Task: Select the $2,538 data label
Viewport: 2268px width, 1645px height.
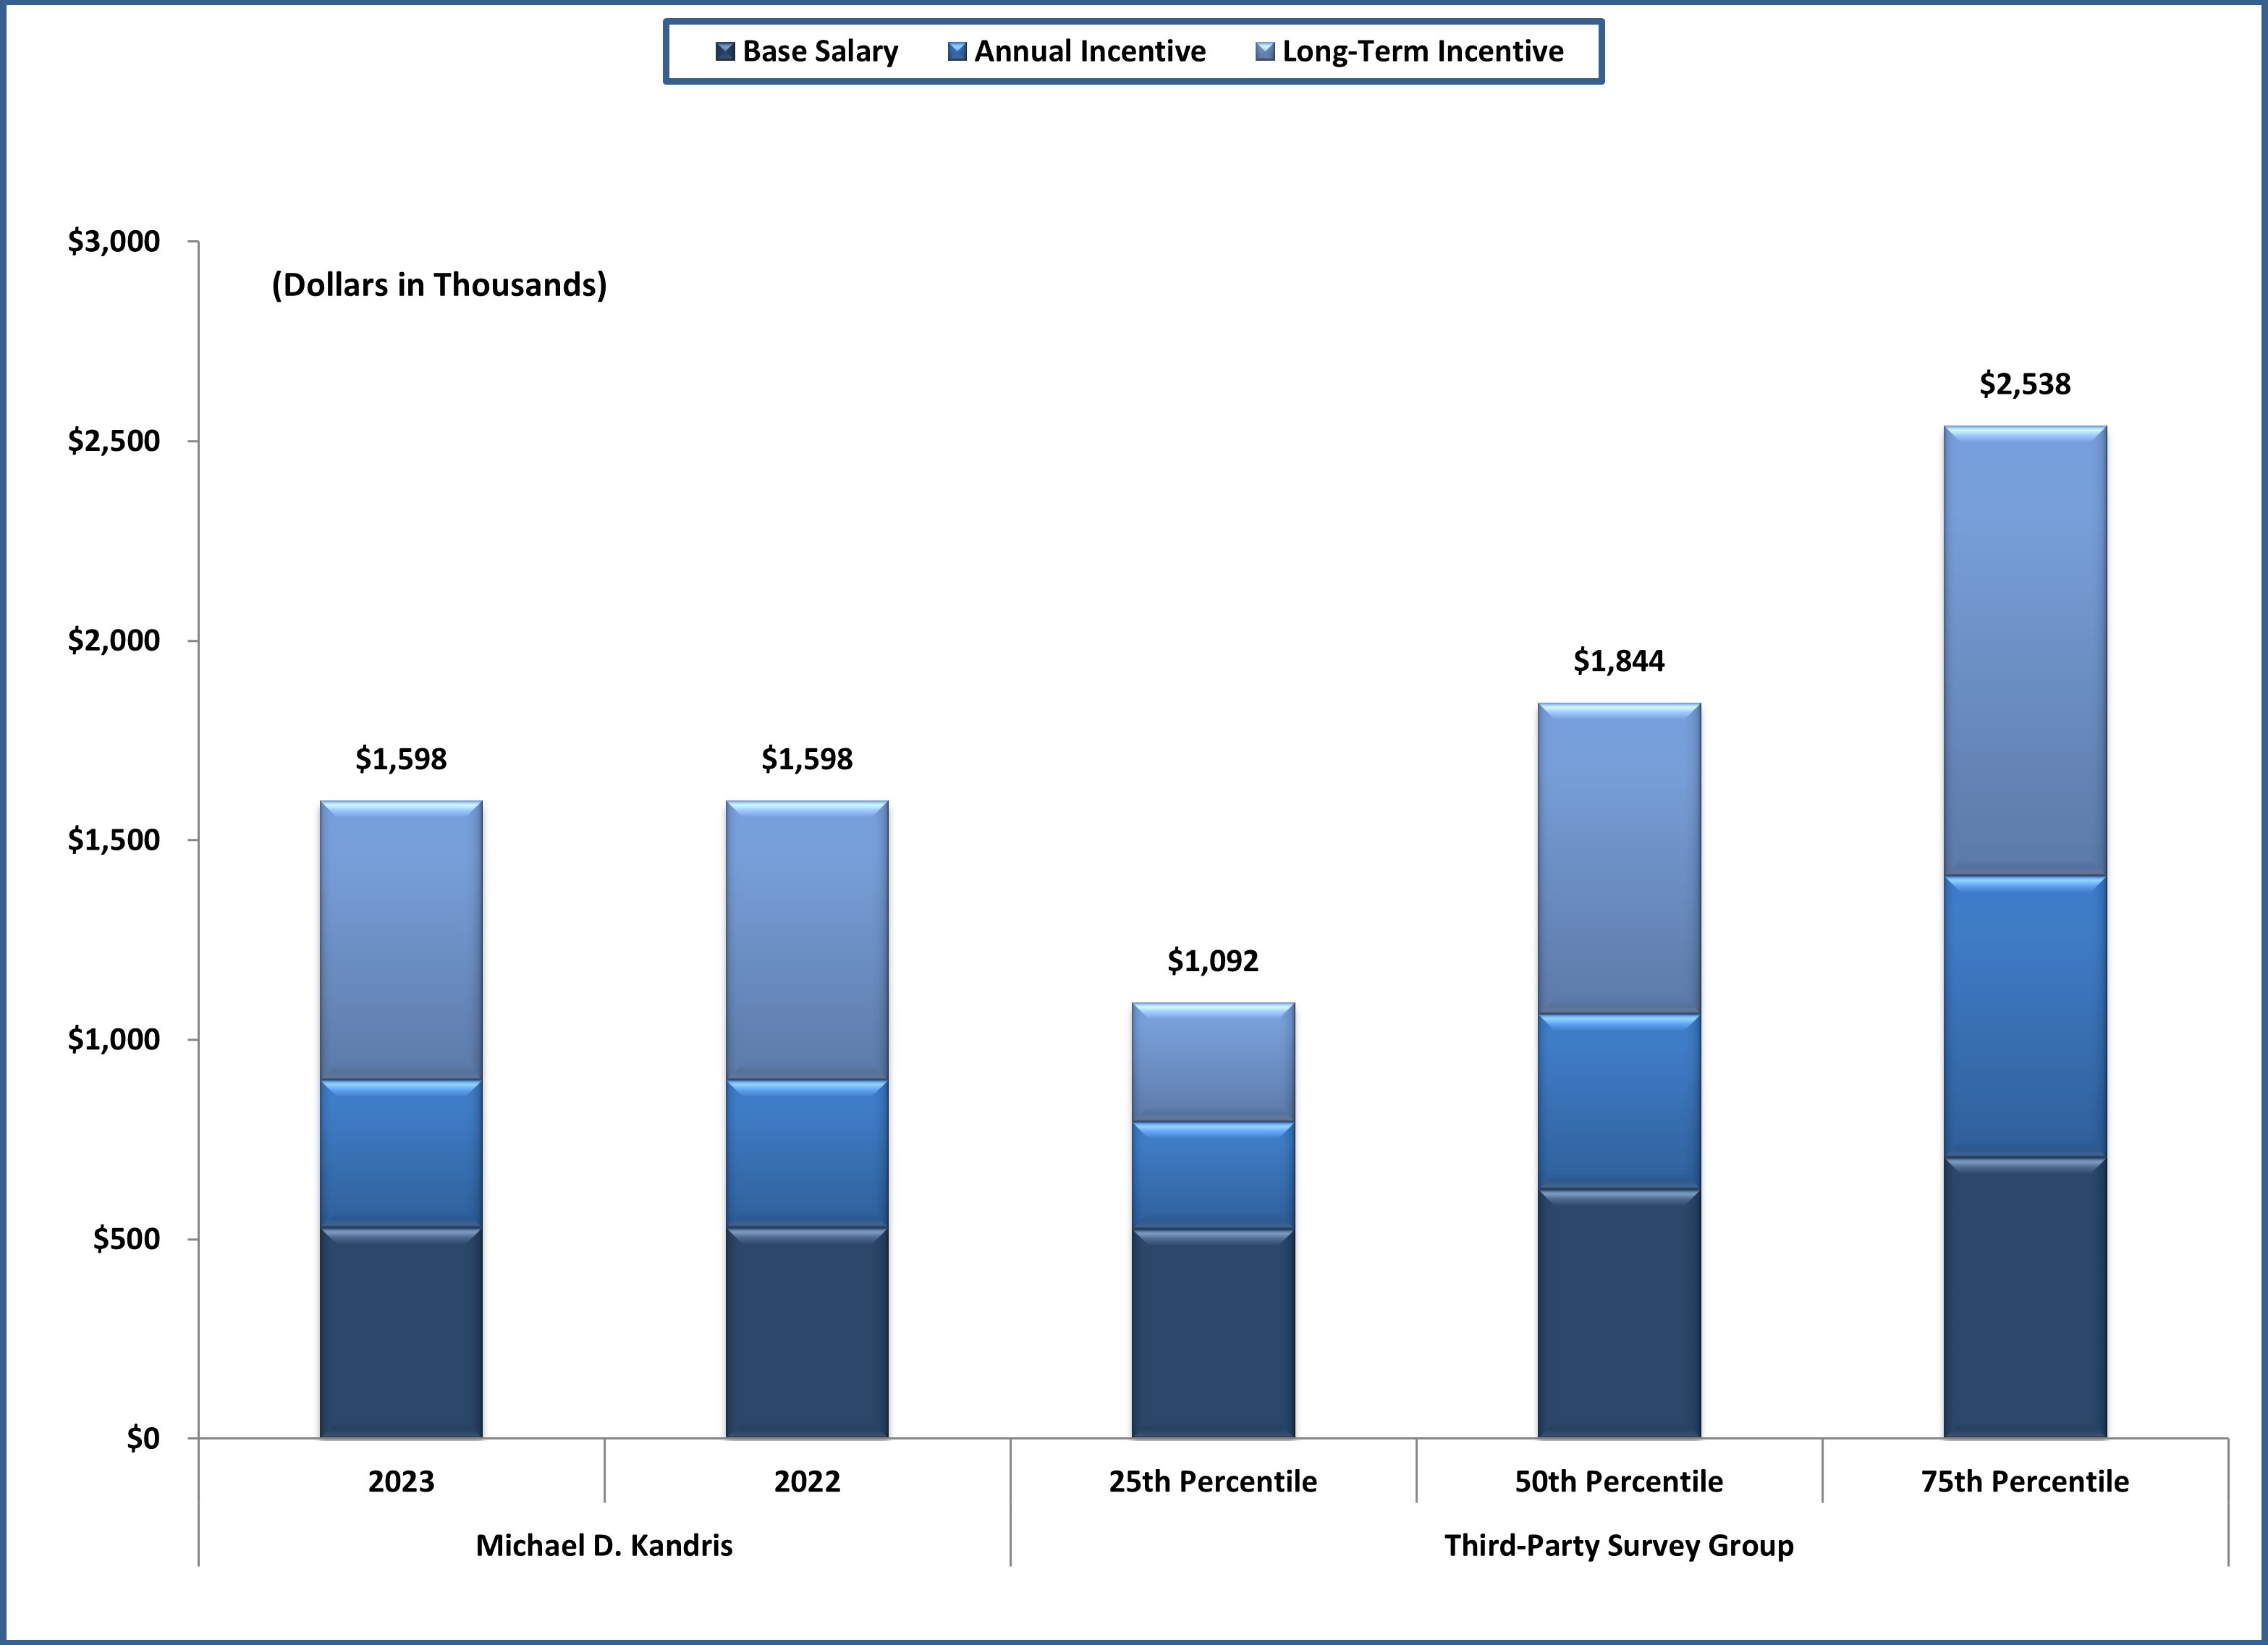Action: tap(2025, 384)
